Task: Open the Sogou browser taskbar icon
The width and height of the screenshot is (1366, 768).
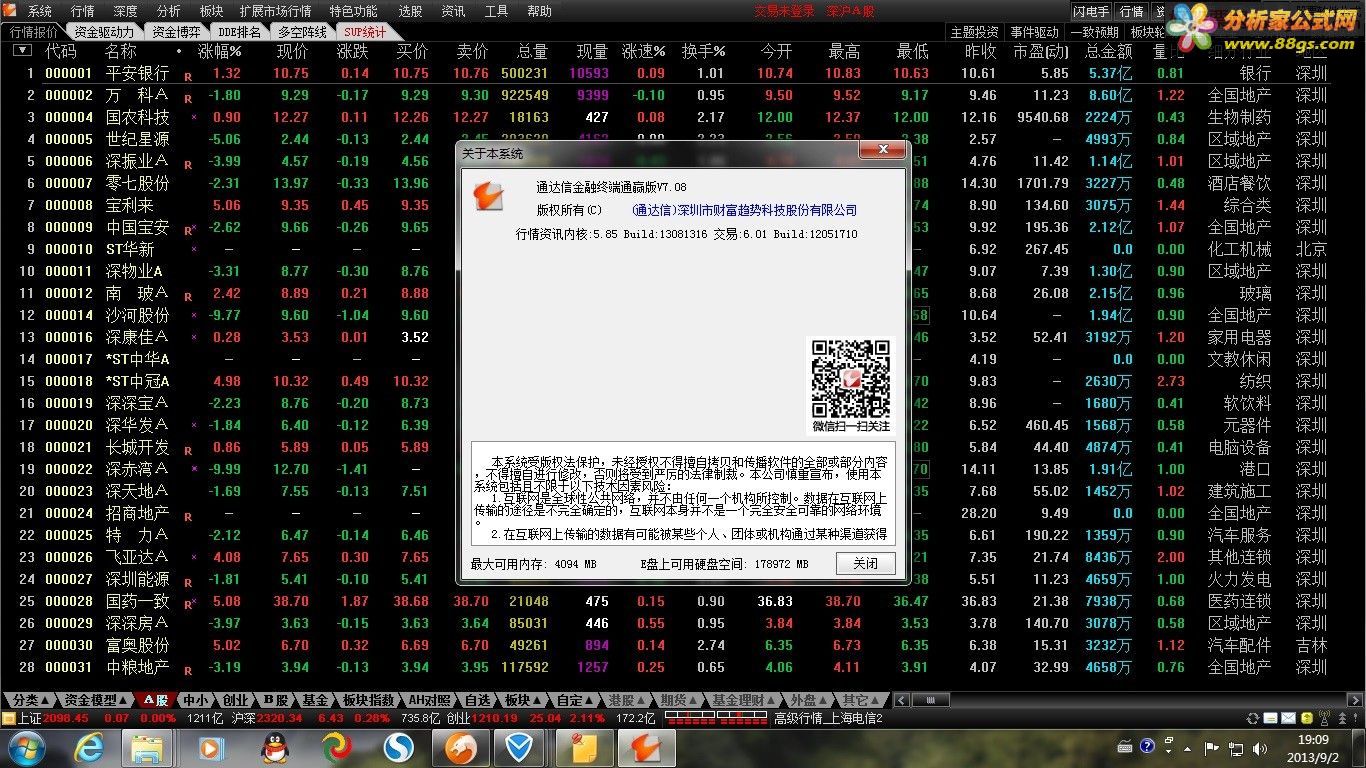Action: click(x=399, y=747)
